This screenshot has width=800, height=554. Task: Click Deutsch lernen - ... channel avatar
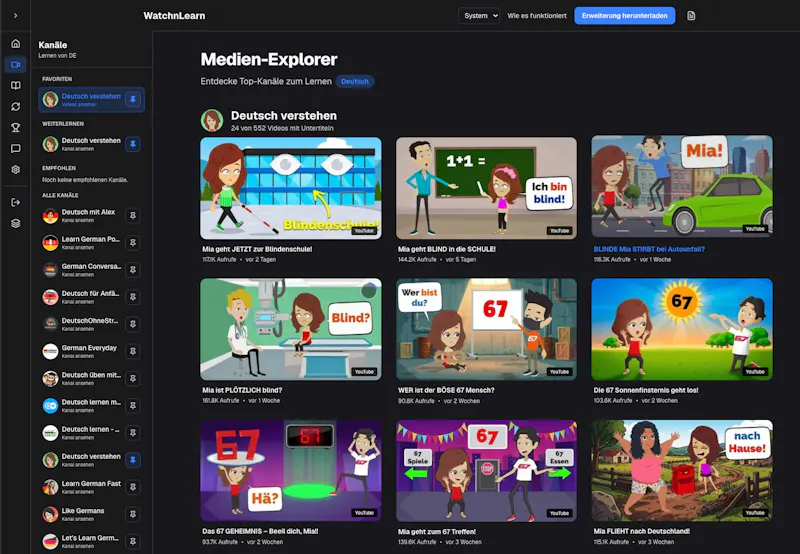coord(50,433)
